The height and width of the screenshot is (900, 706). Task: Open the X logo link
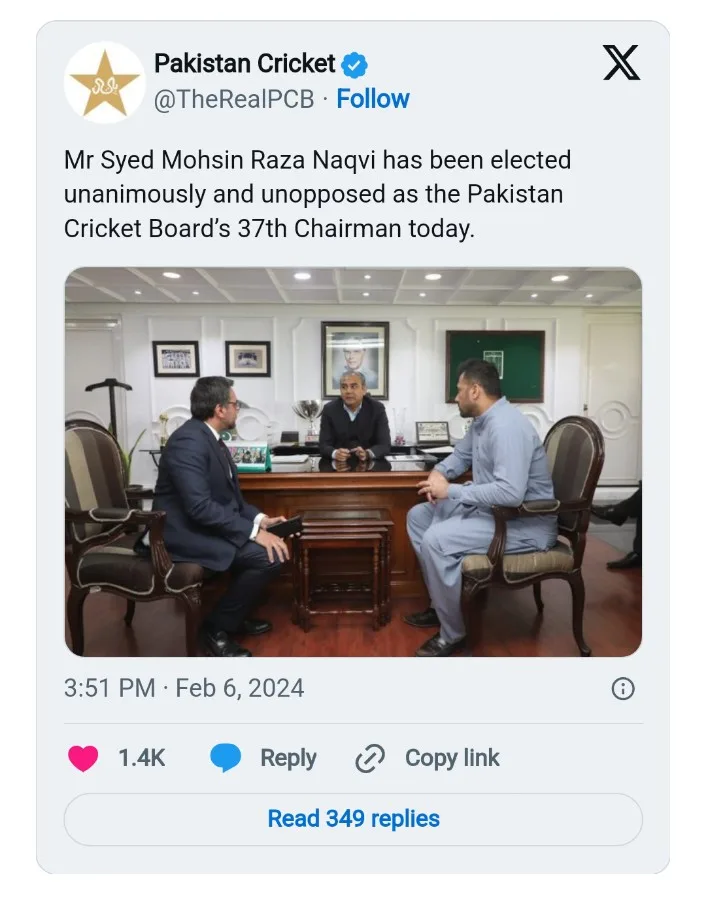[621, 64]
